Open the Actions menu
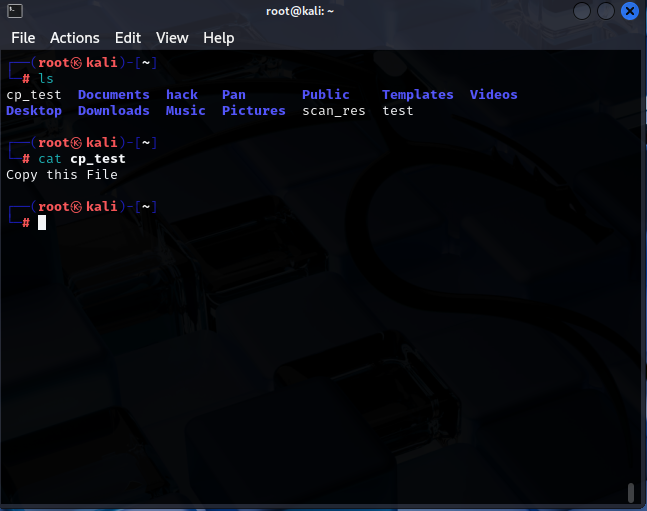Screen dimensions: 647x511 click(x=75, y=38)
